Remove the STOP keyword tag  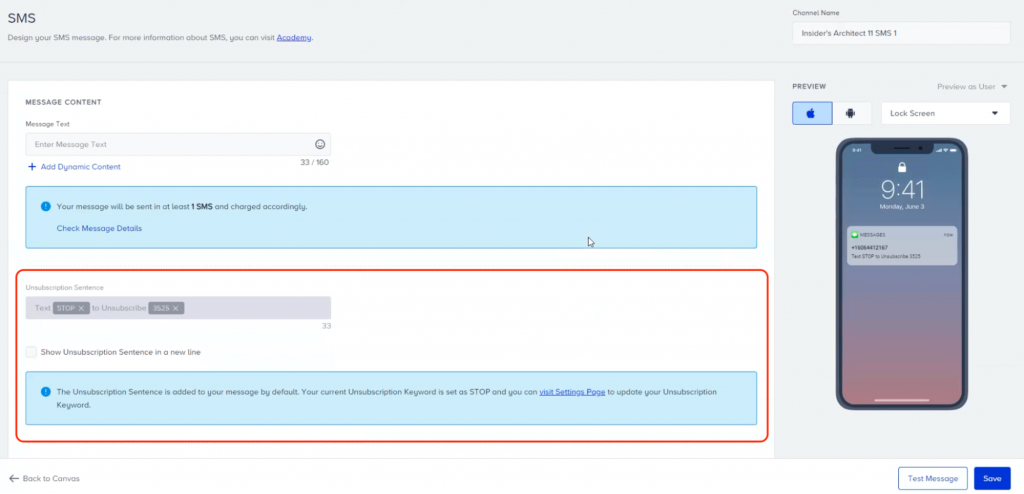click(x=82, y=308)
